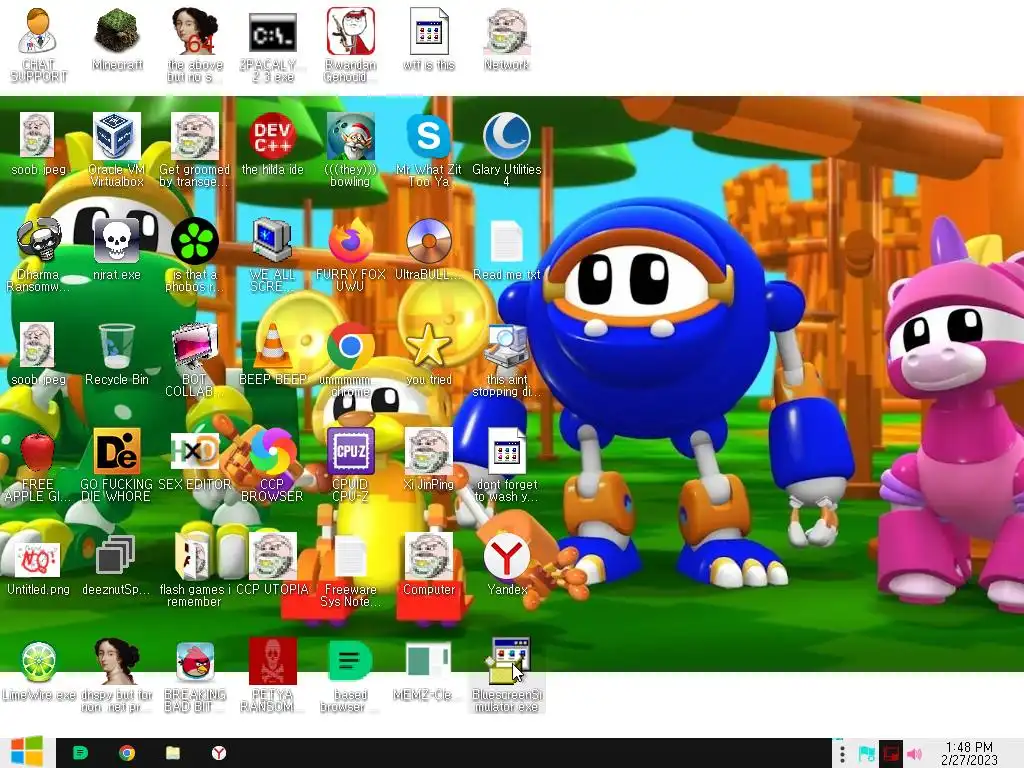
Task: Open File Explorer from the taskbar
Action: [x=172, y=753]
